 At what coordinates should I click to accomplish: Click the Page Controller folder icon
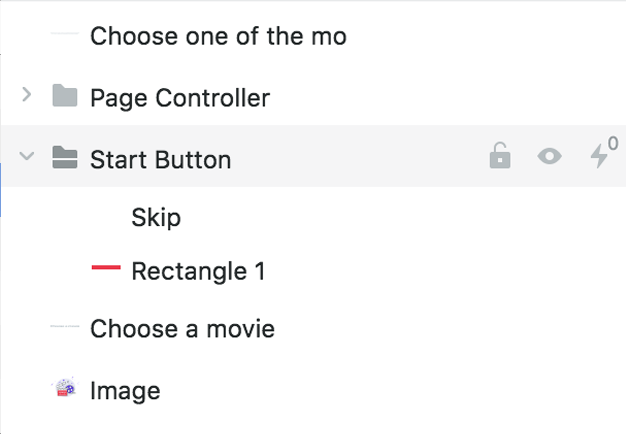point(65,96)
